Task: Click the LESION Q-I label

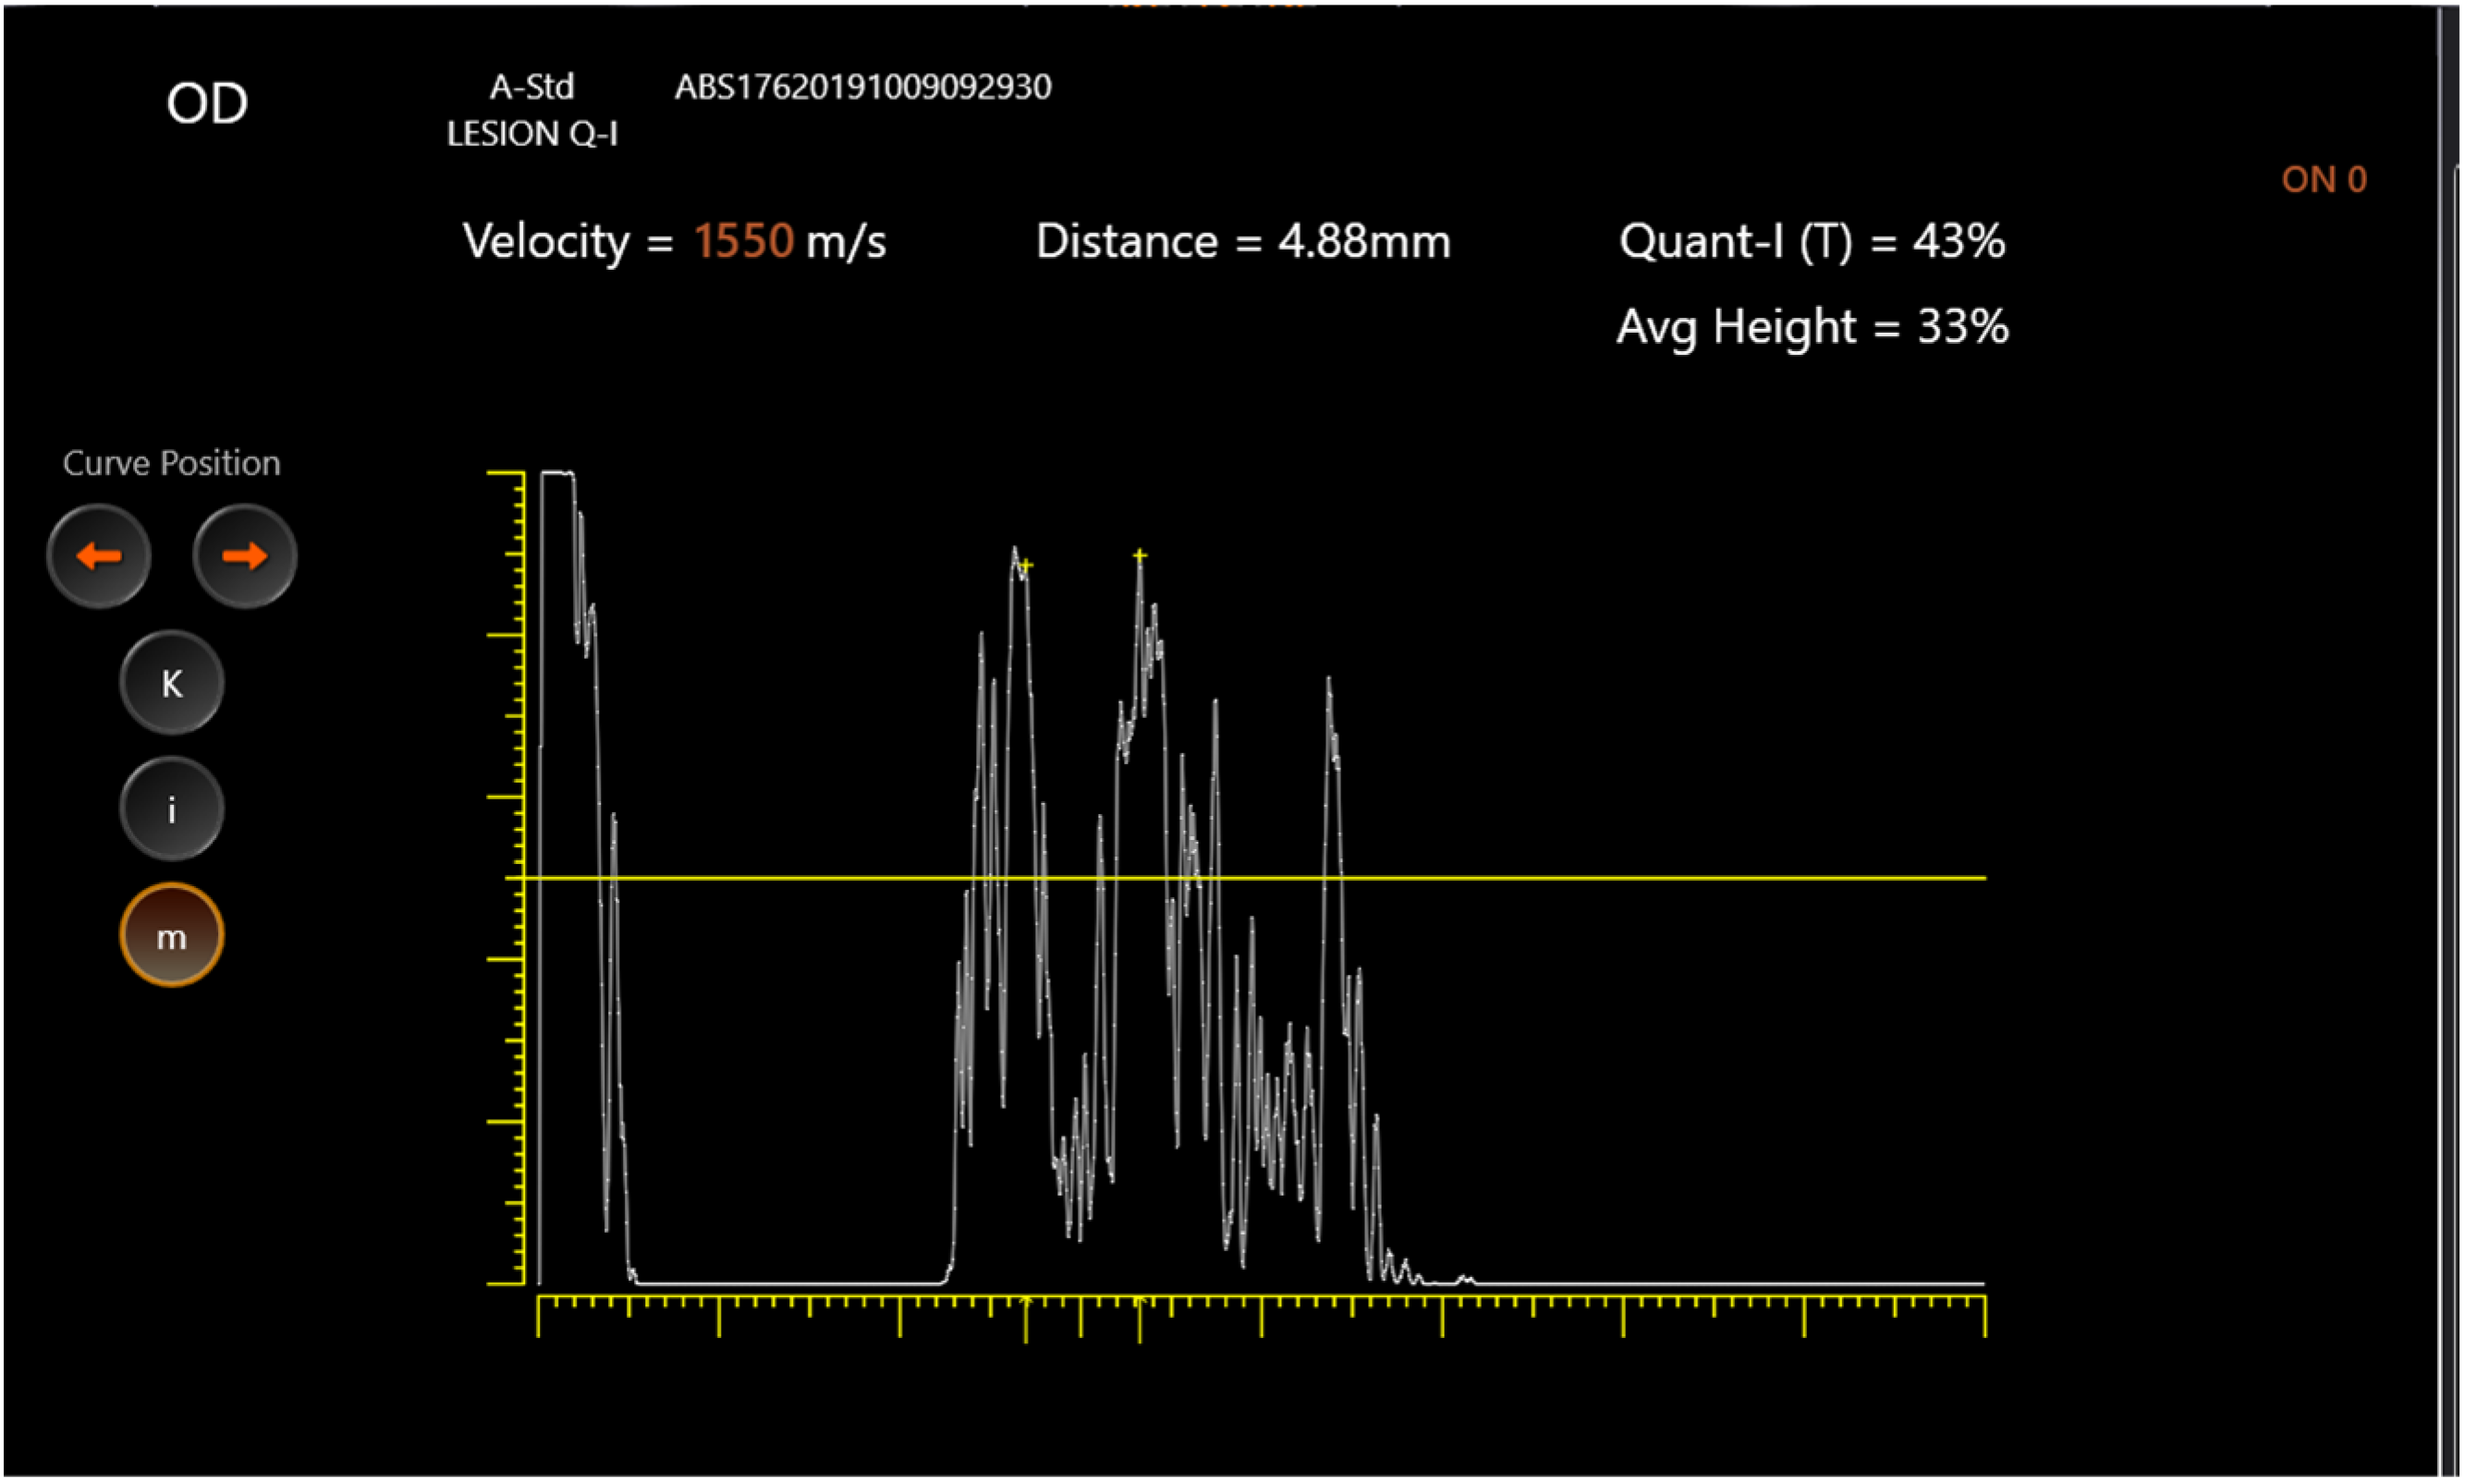Action: tap(531, 134)
